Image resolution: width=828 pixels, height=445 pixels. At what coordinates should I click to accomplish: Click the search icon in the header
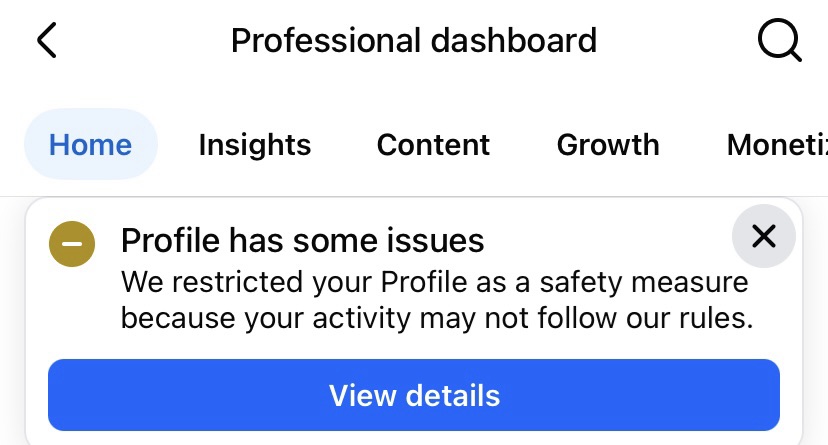tap(779, 41)
